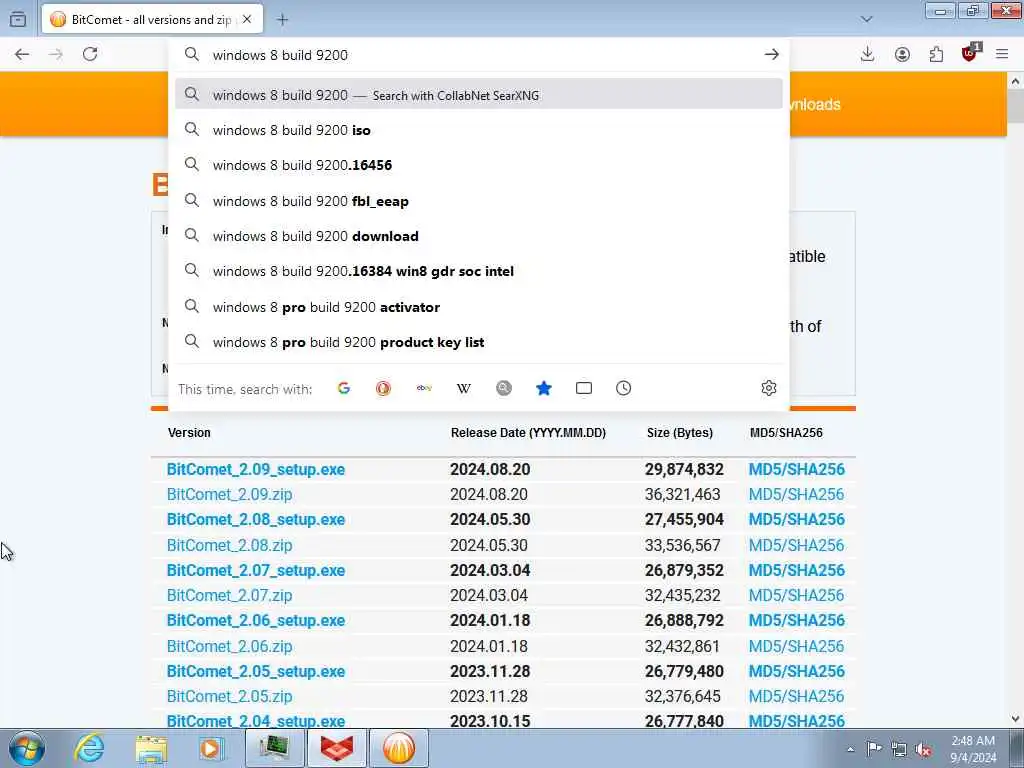Click size value 29,874,832
Viewport: 1024px width, 768px height.
pyautogui.click(x=684, y=470)
